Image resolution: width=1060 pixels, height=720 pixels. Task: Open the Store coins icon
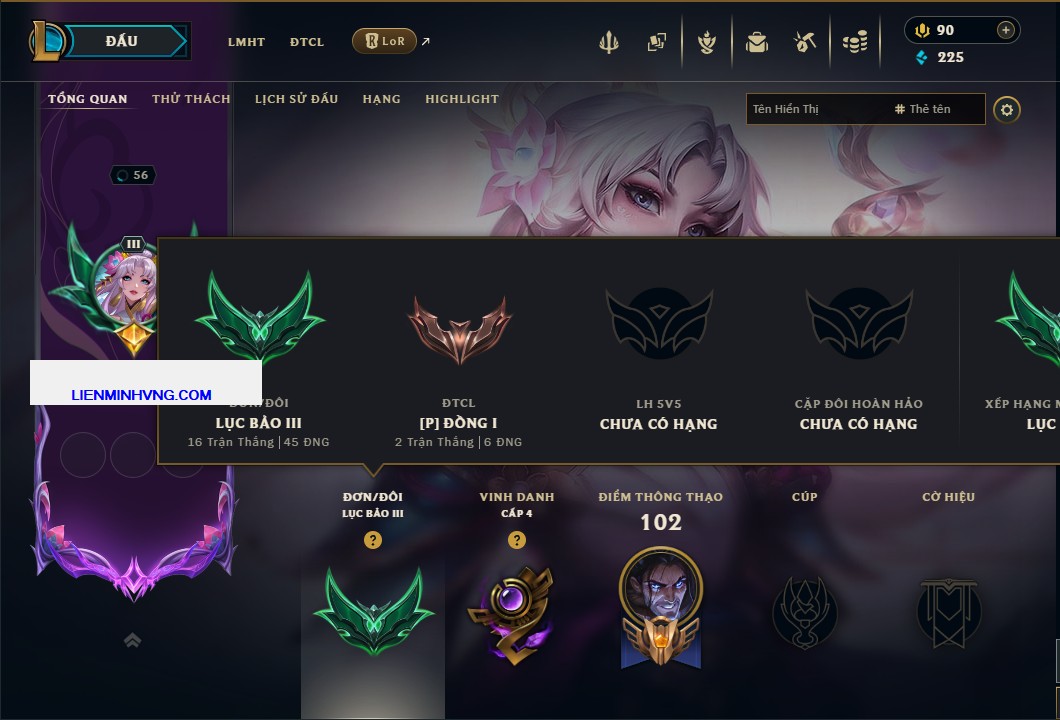(x=855, y=43)
